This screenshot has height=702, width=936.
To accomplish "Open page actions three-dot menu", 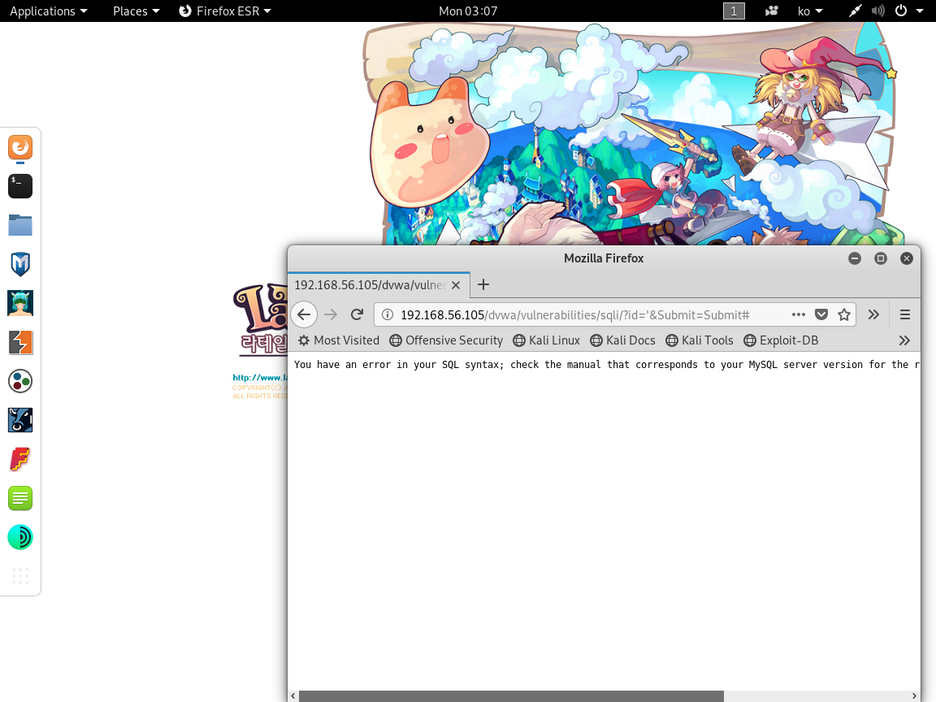I will click(798, 315).
